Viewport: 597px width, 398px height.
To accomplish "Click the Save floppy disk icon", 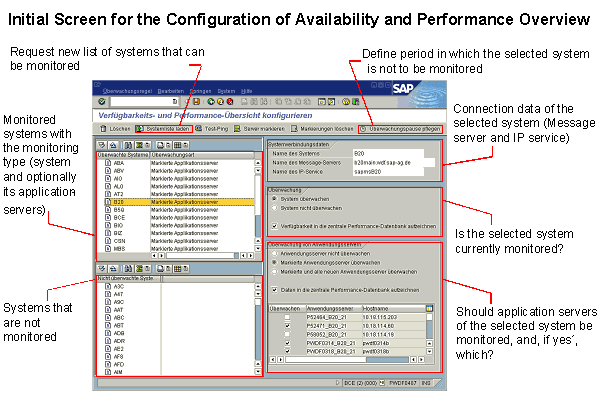I will [x=196, y=102].
